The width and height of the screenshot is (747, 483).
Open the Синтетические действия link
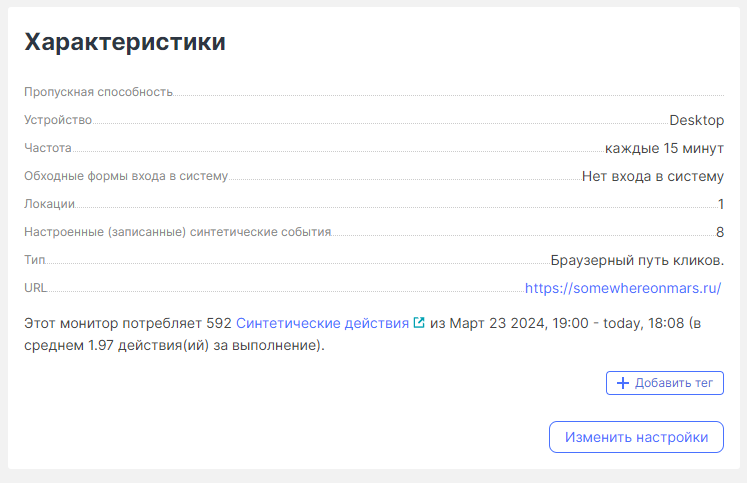(323, 323)
